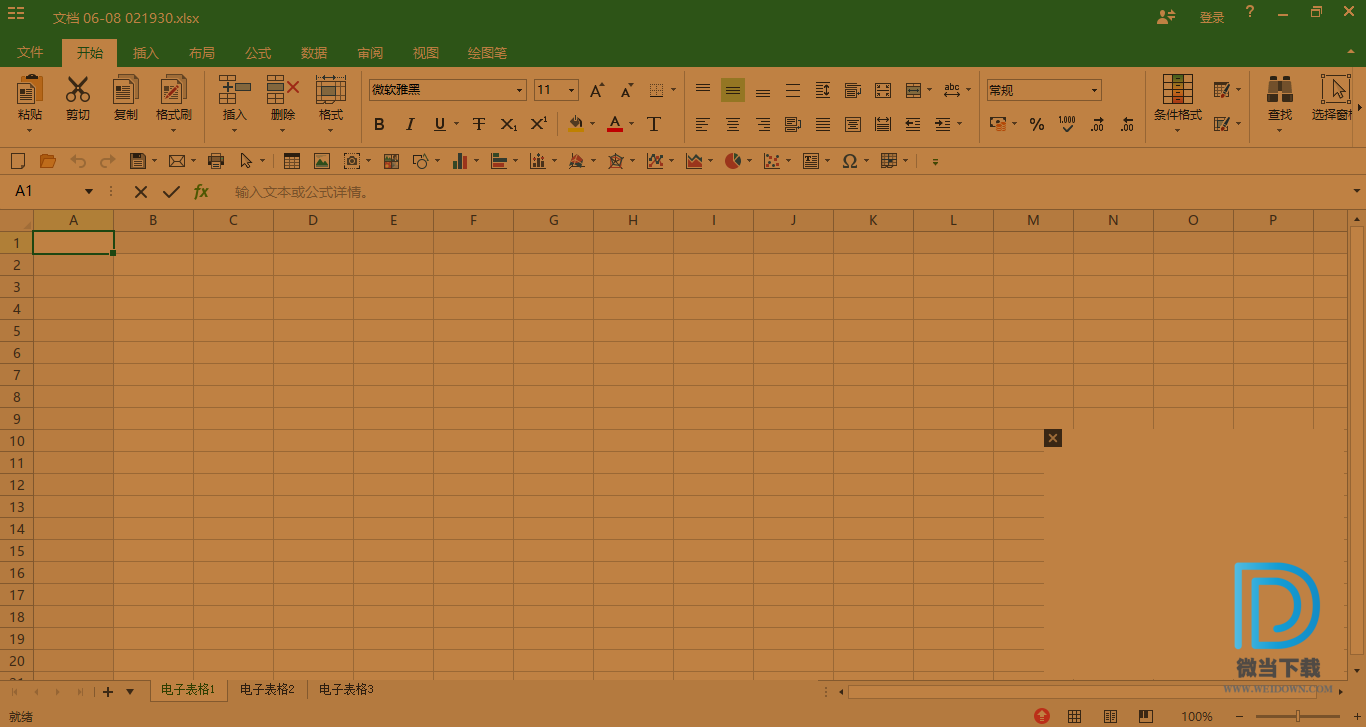Click the new blank document icon
The width and height of the screenshot is (1366, 727).
pos(17,161)
